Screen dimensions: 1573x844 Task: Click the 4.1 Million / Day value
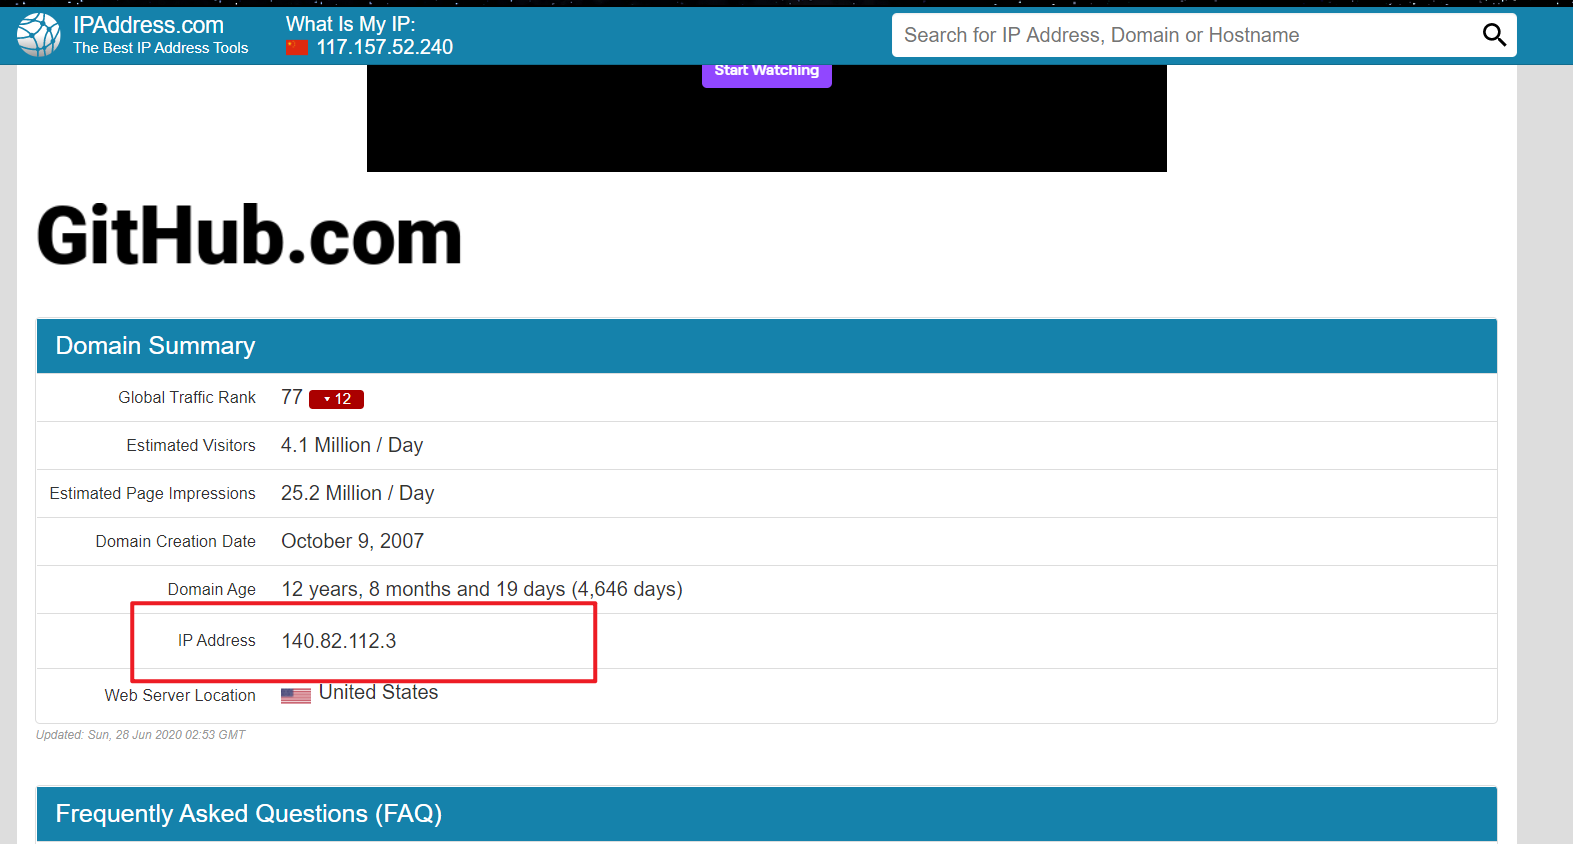(352, 445)
